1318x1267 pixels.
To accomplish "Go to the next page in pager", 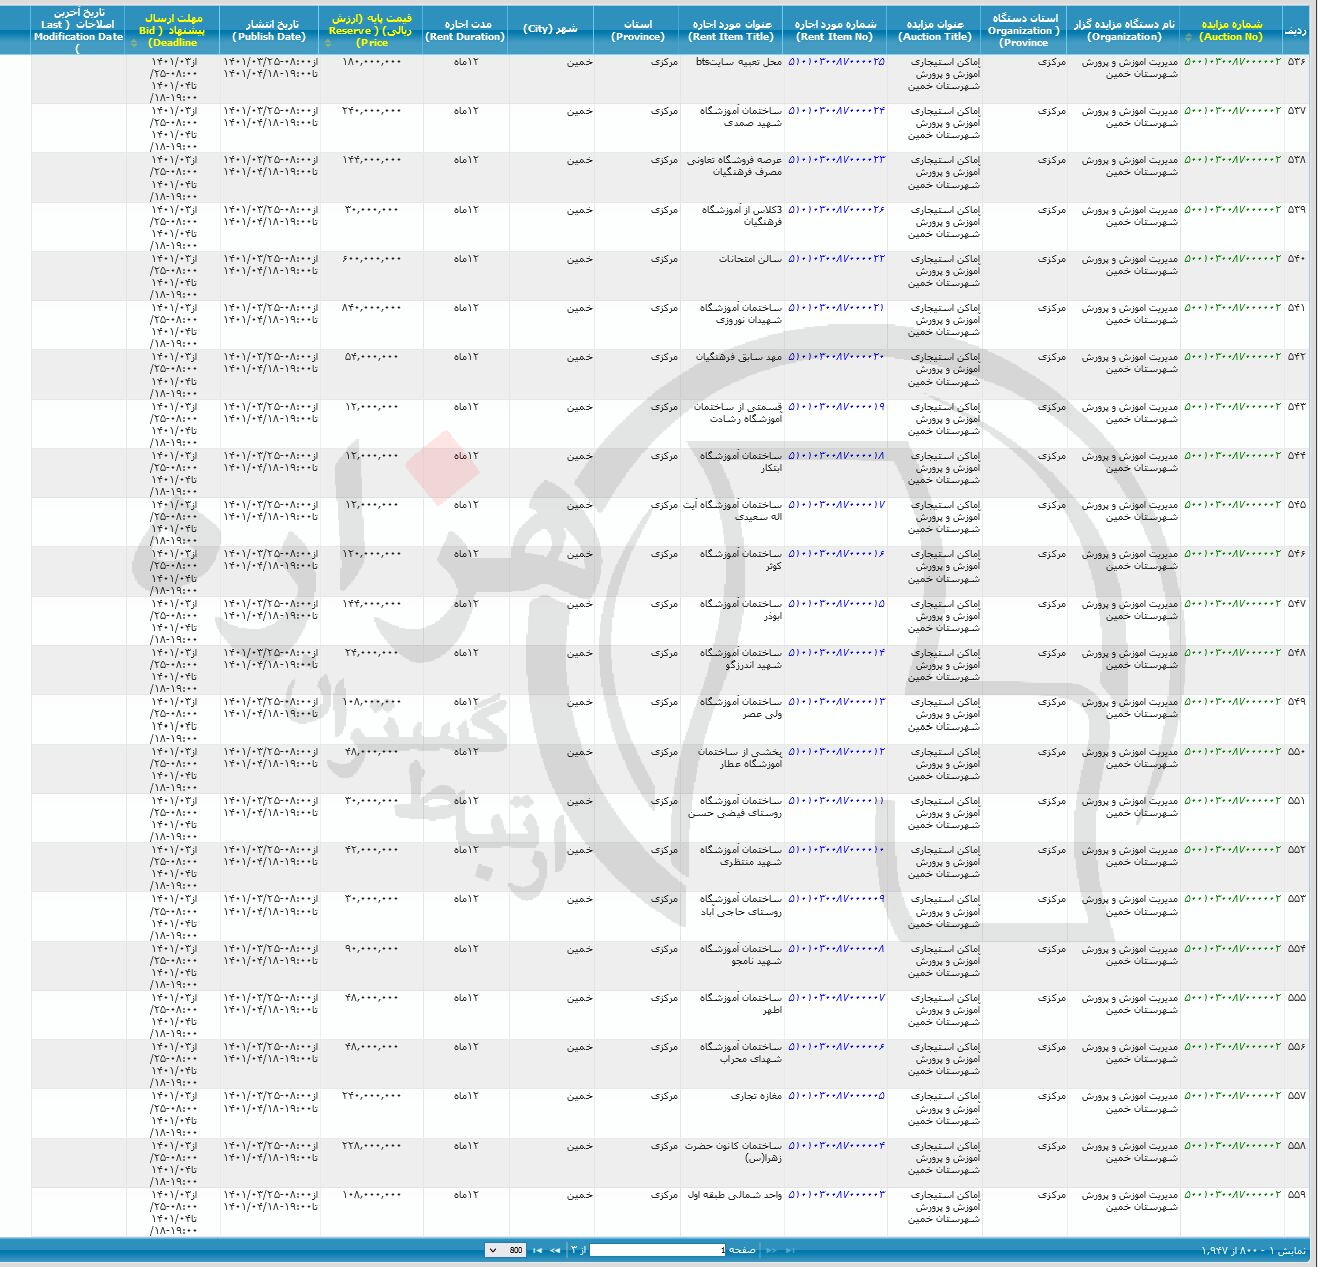I will pos(555,1250).
